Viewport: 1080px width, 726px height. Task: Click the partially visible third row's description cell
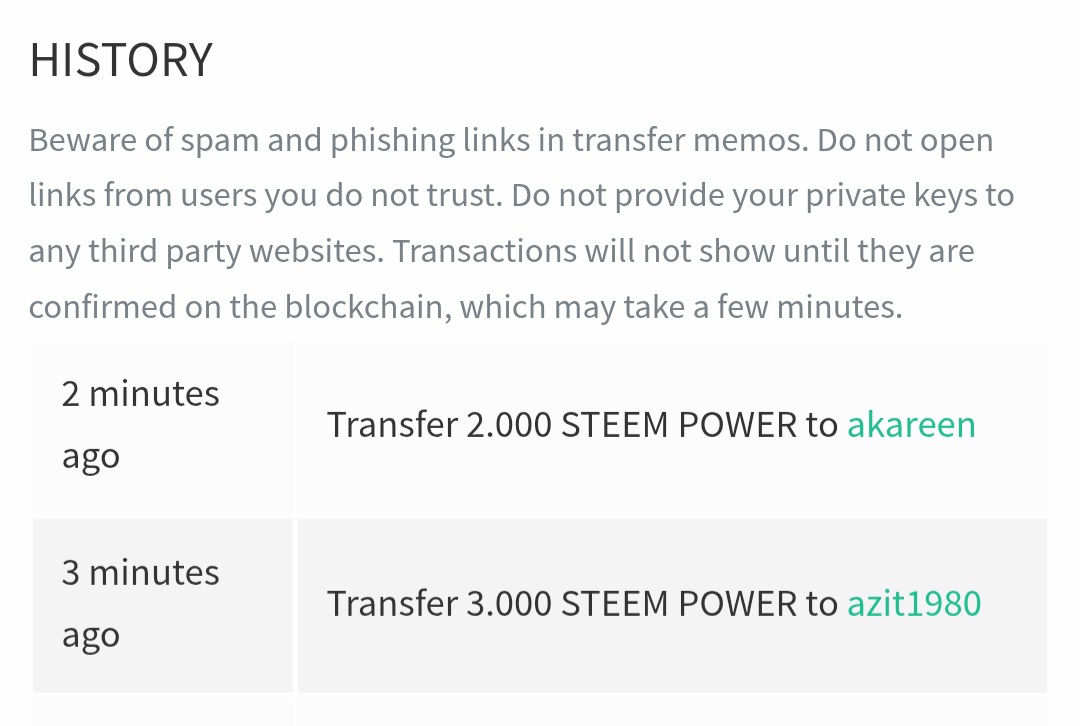tap(672, 712)
